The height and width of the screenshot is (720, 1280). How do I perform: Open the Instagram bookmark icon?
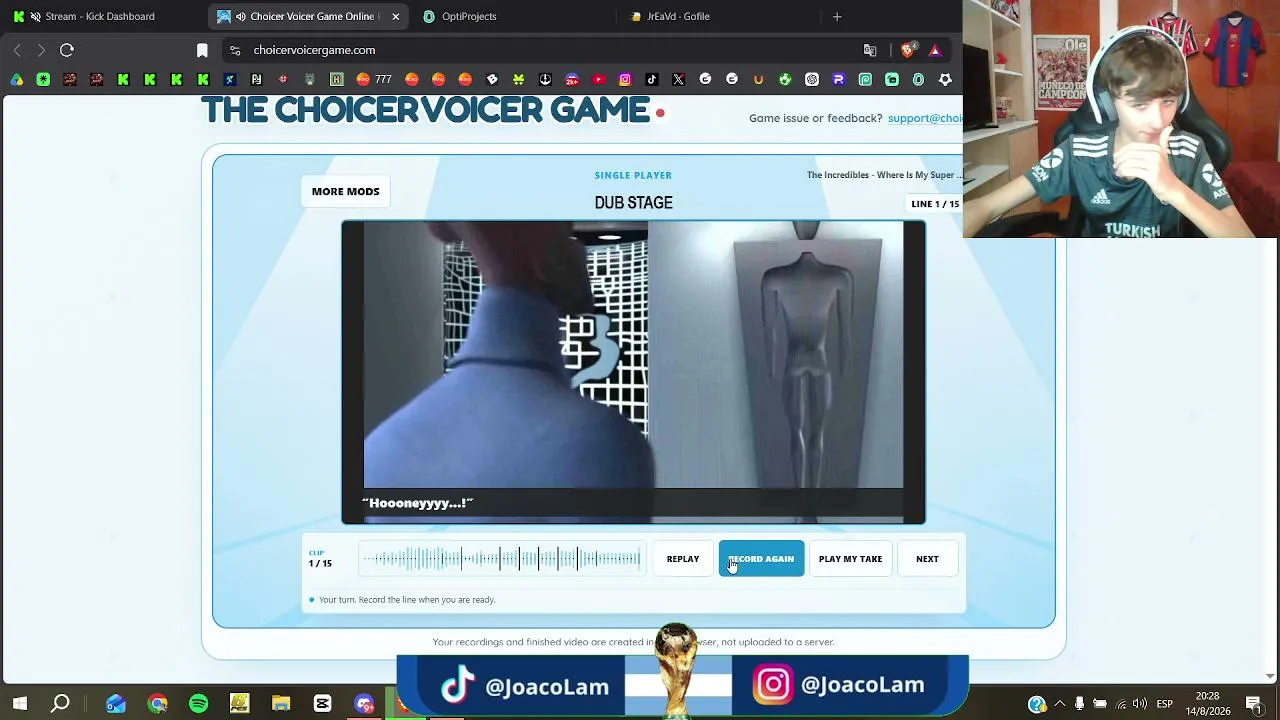(625, 79)
